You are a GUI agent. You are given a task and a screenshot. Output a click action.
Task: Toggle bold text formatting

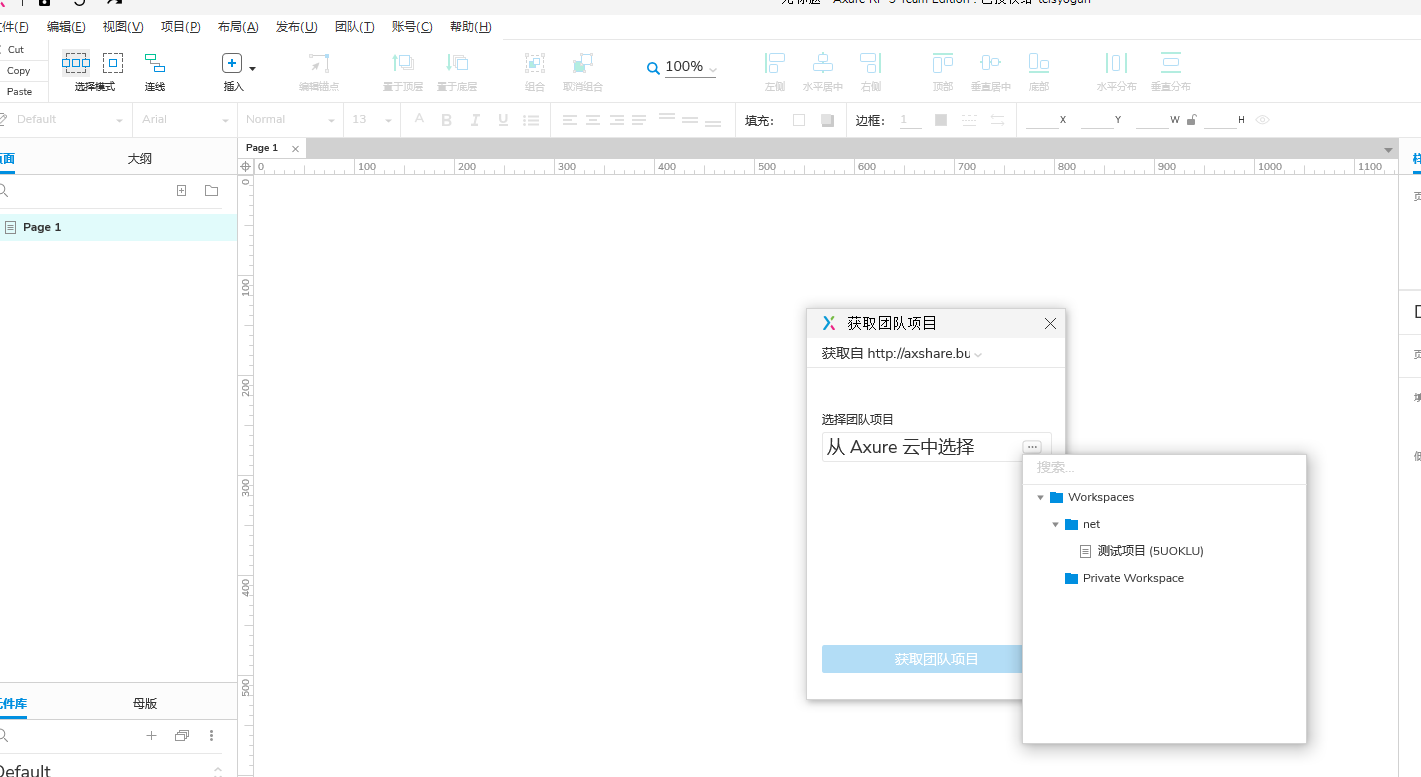tap(447, 120)
